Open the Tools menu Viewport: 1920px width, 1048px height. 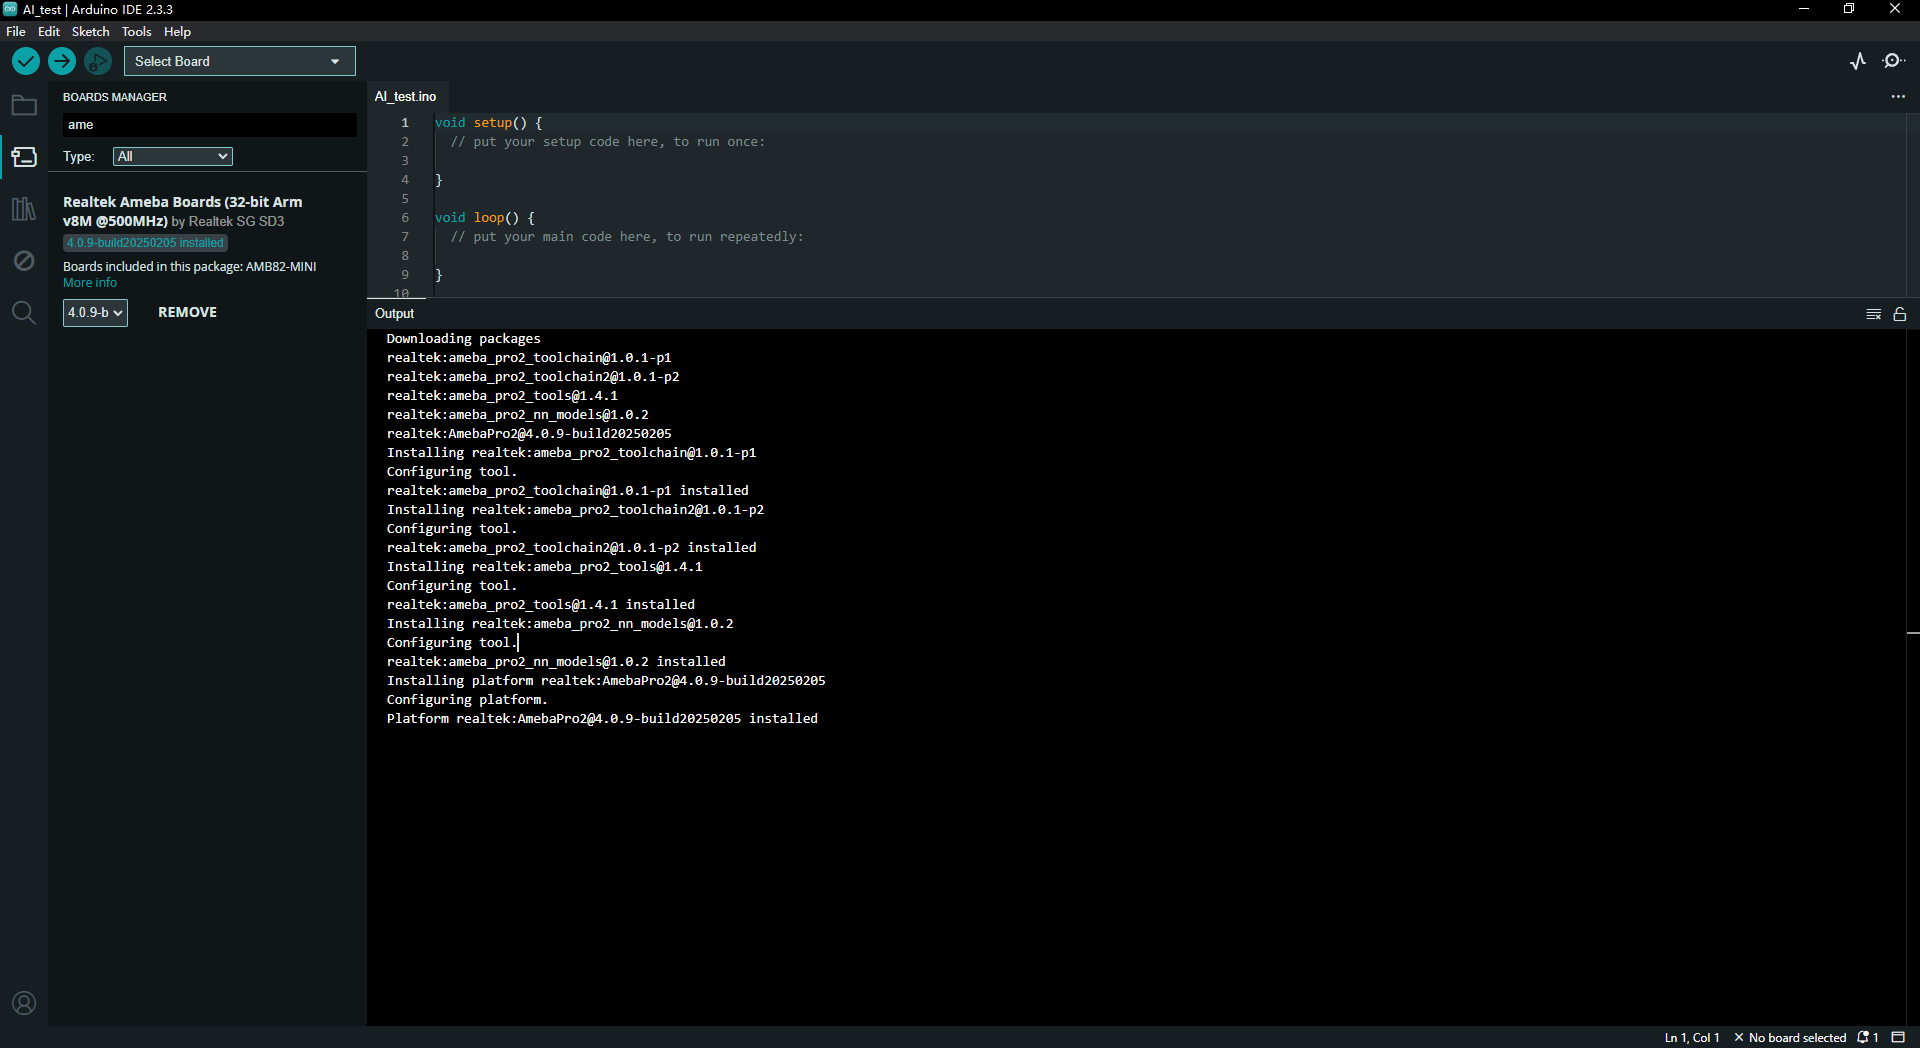click(x=136, y=32)
